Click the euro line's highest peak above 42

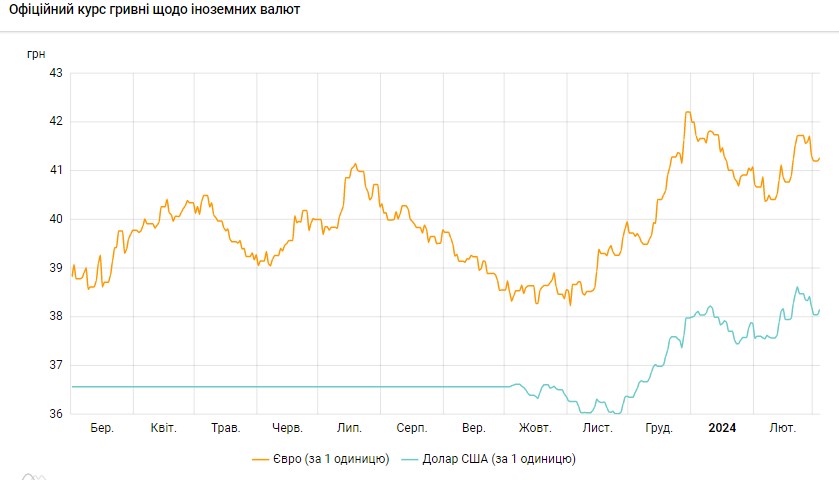click(x=687, y=112)
